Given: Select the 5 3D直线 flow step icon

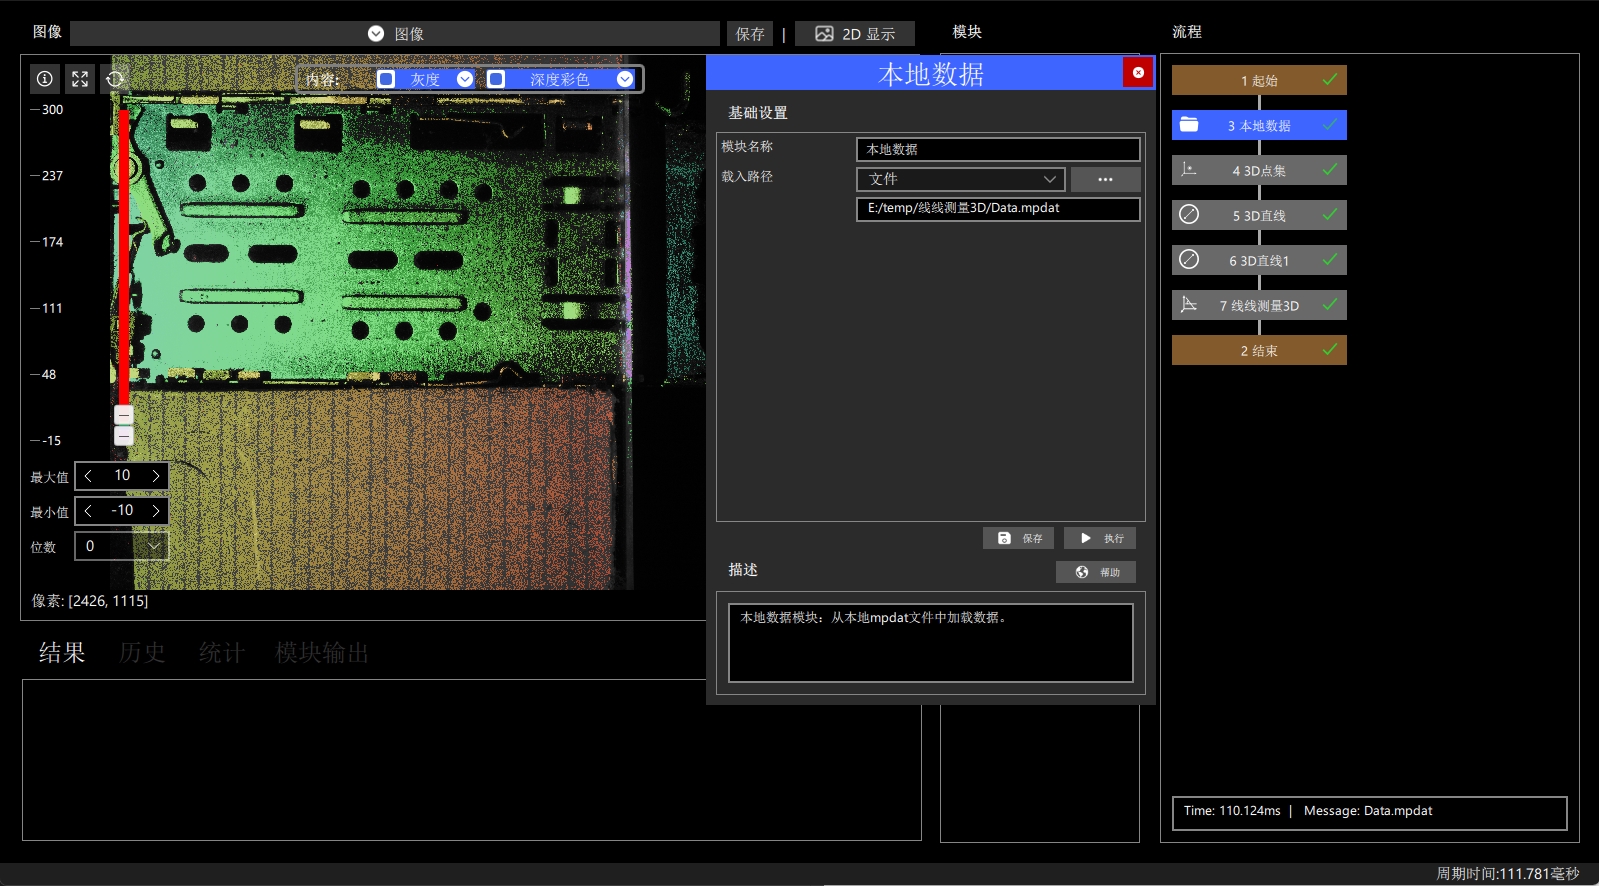Looking at the screenshot, I should (x=1189, y=214).
